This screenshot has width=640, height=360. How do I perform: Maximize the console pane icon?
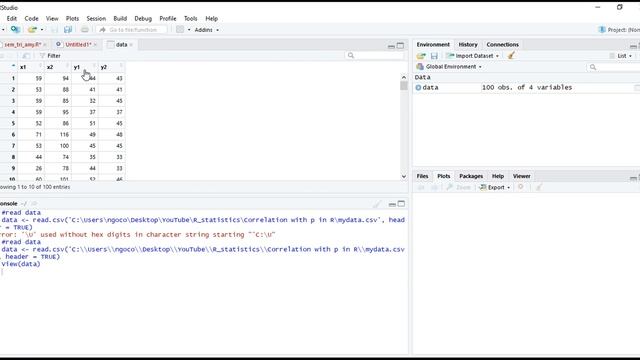coord(402,204)
